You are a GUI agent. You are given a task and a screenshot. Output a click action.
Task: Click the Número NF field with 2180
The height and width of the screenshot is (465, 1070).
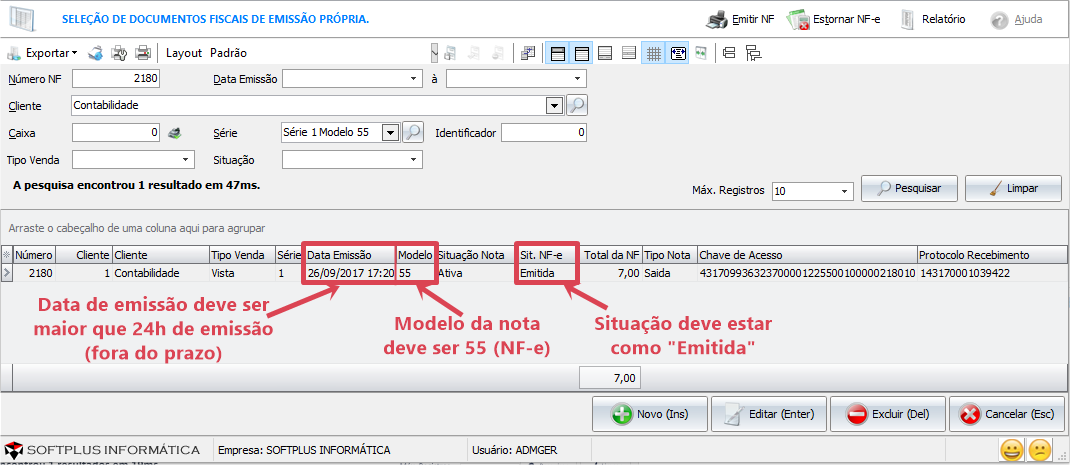[115, 79]
